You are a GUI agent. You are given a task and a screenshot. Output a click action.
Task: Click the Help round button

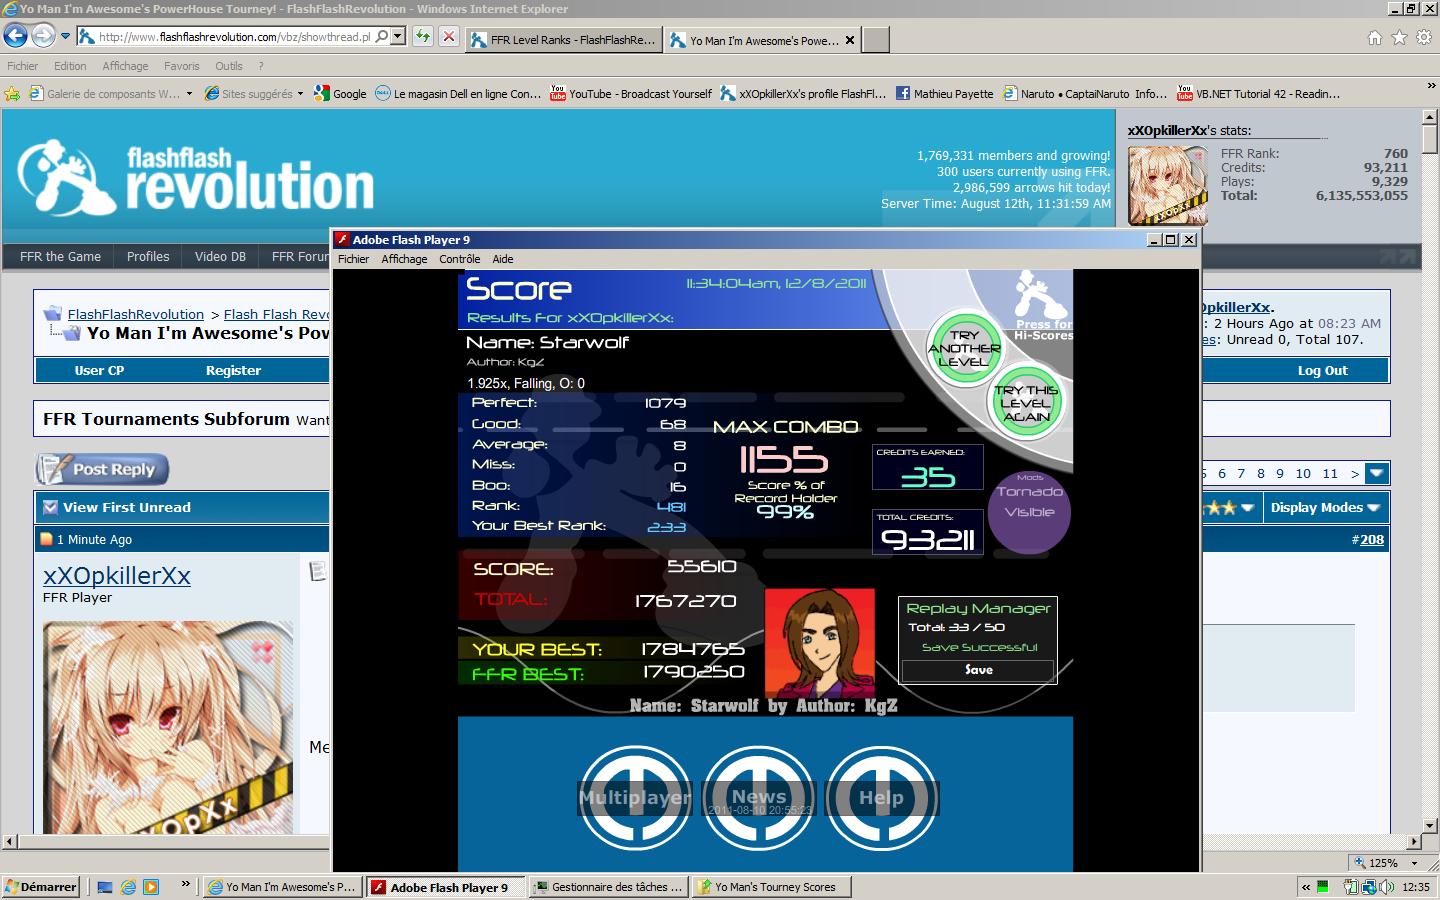pyautogui.click(x=881, y=797)
